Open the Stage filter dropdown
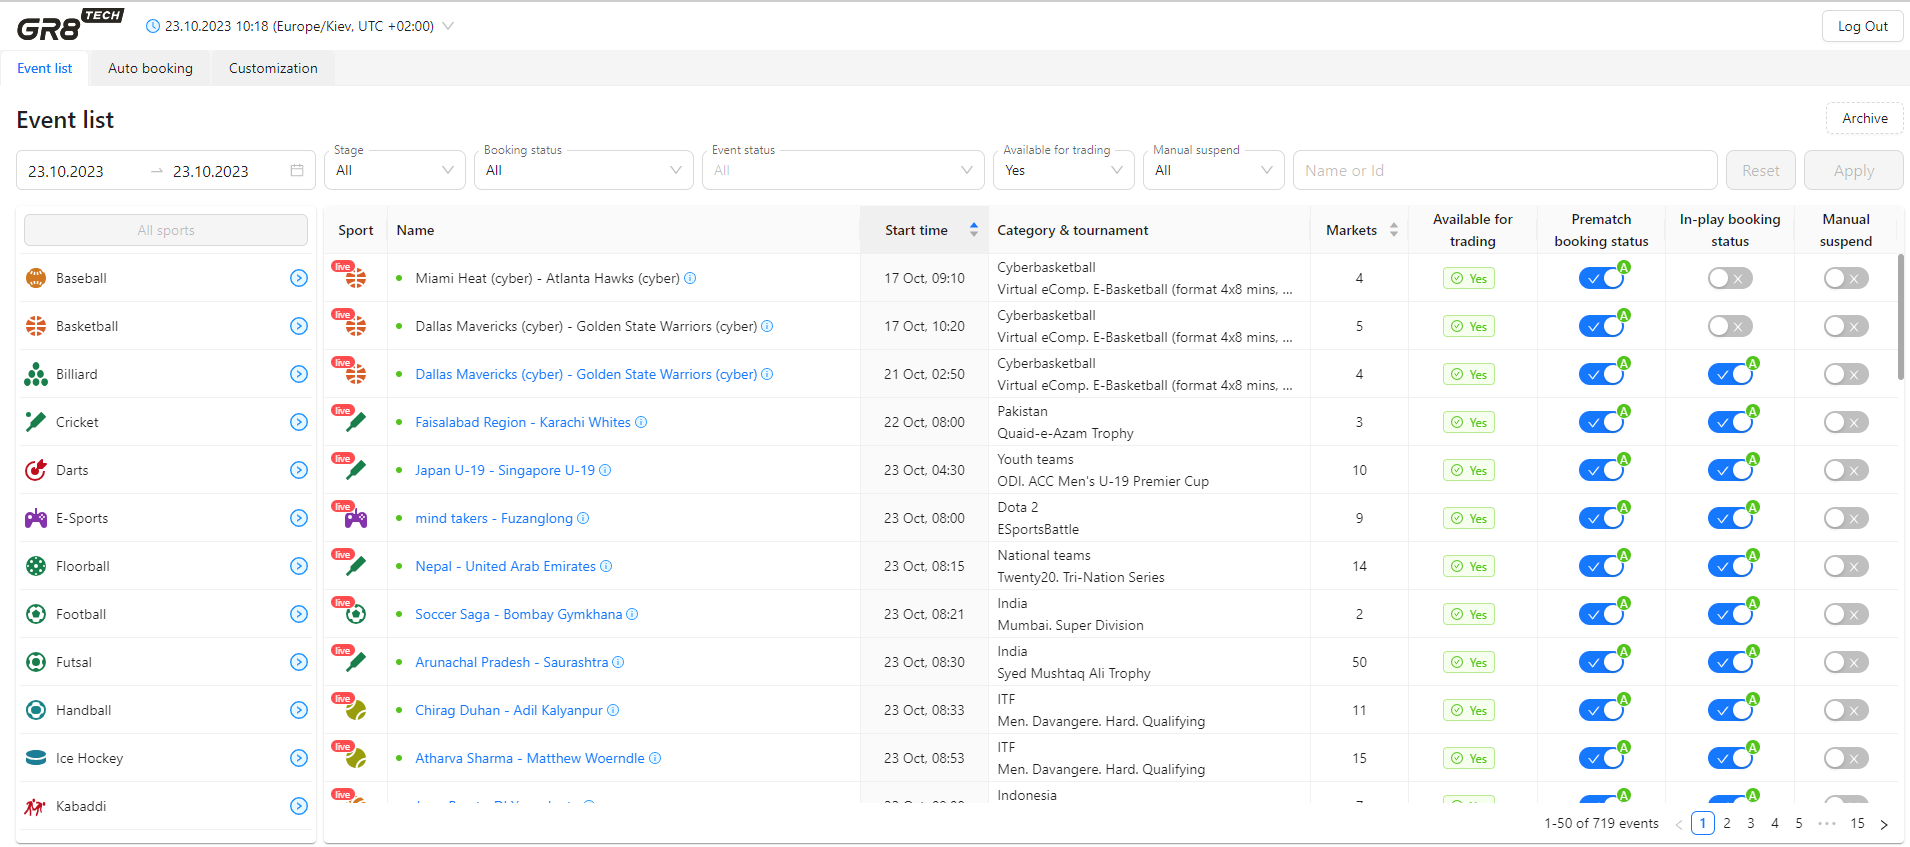 point(395,170)
